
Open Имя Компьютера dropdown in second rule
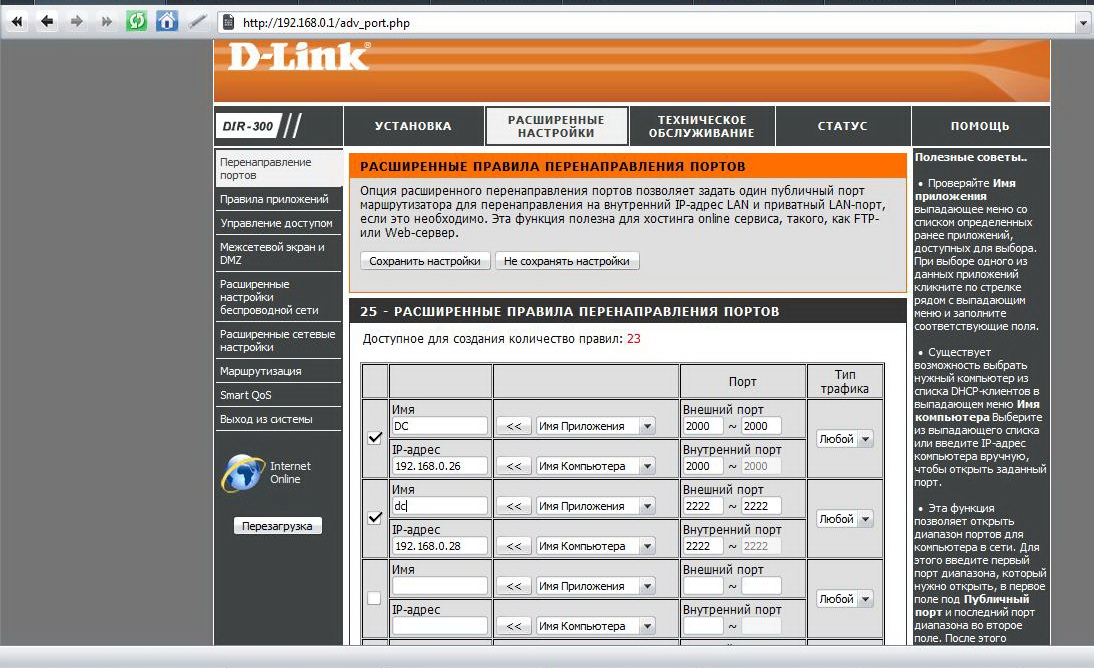coord(595,546)
